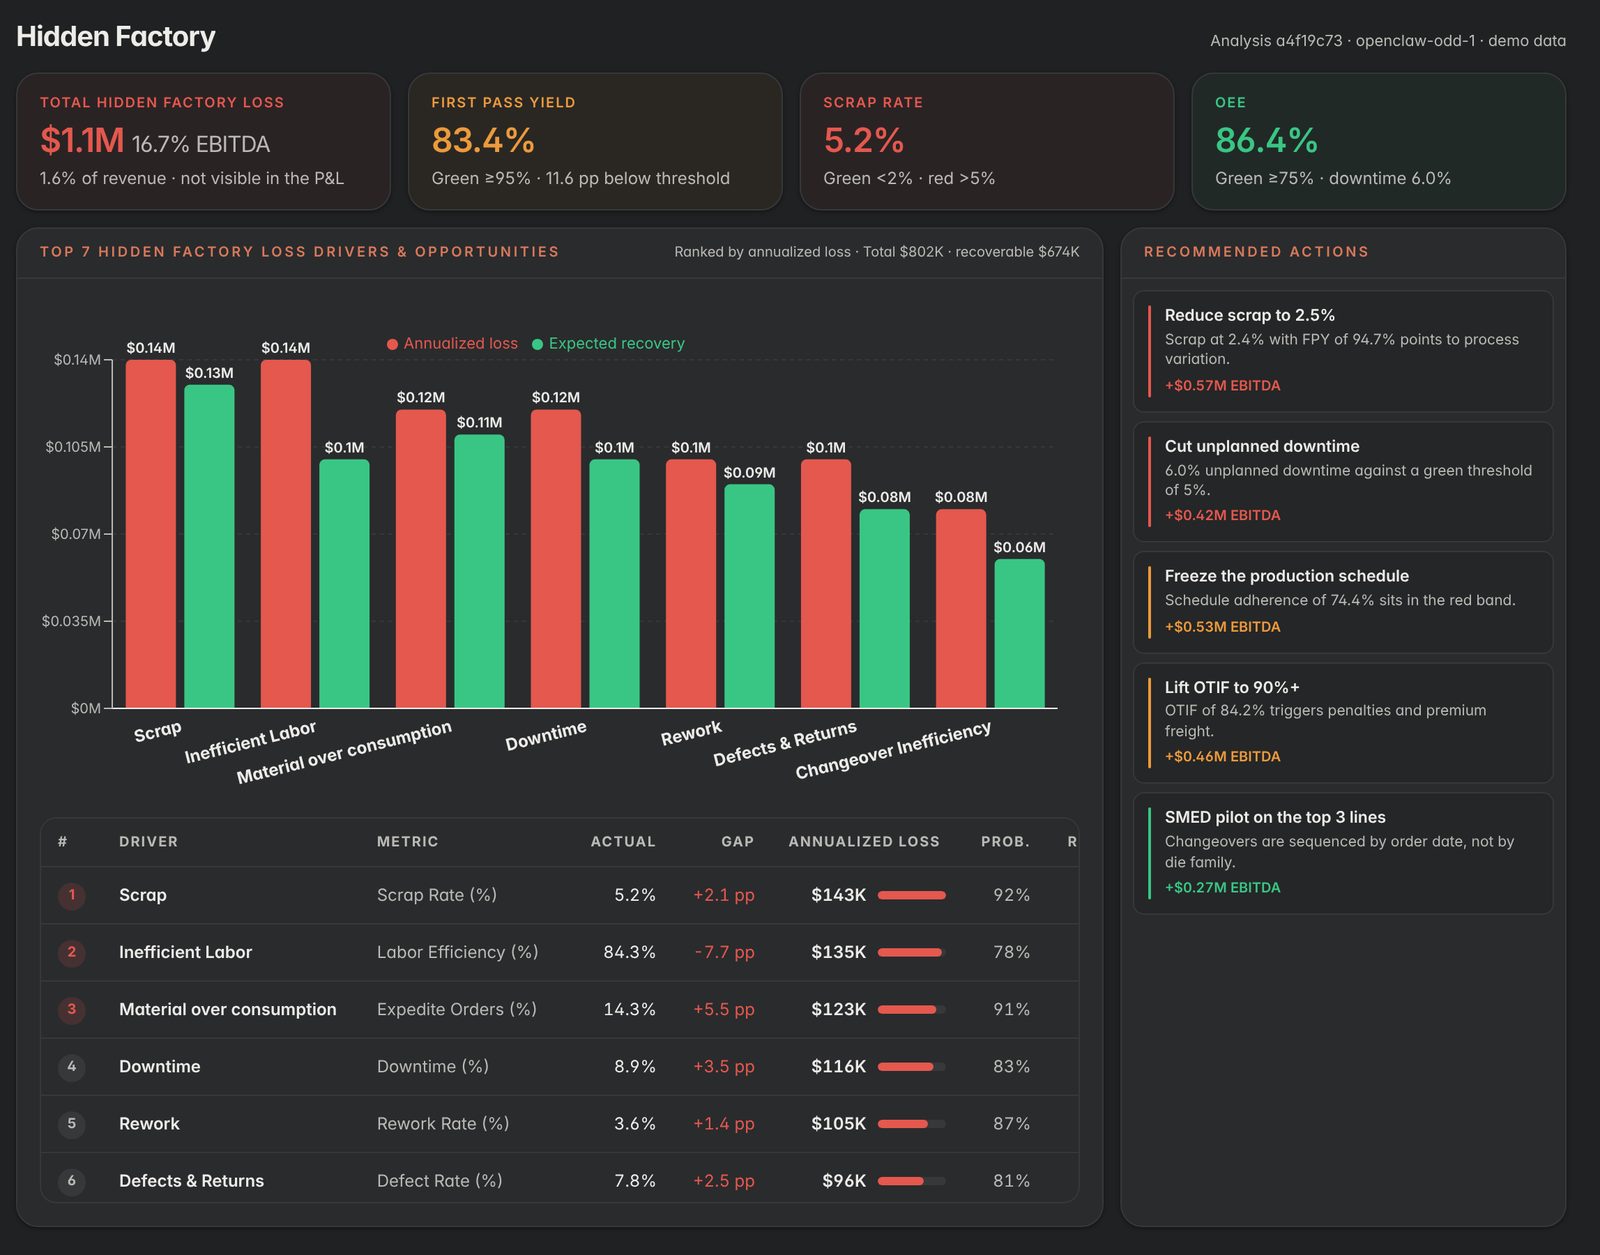Click rank badge 3 for Material over consumption
1600x1255 pixels.
[71, 1009]
